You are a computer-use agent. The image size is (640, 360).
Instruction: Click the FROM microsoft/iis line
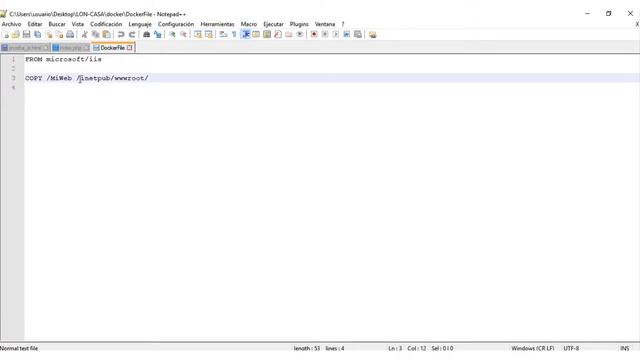(x=63, y=59)
